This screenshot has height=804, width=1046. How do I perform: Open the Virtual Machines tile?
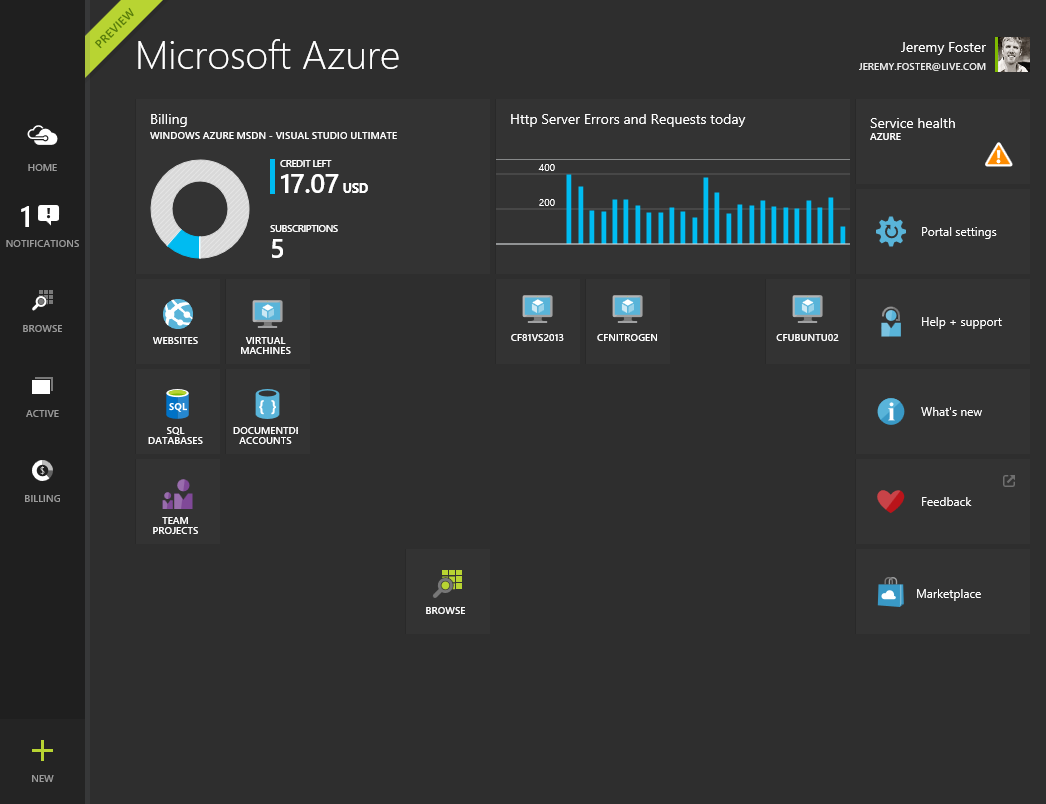[267, 321]
